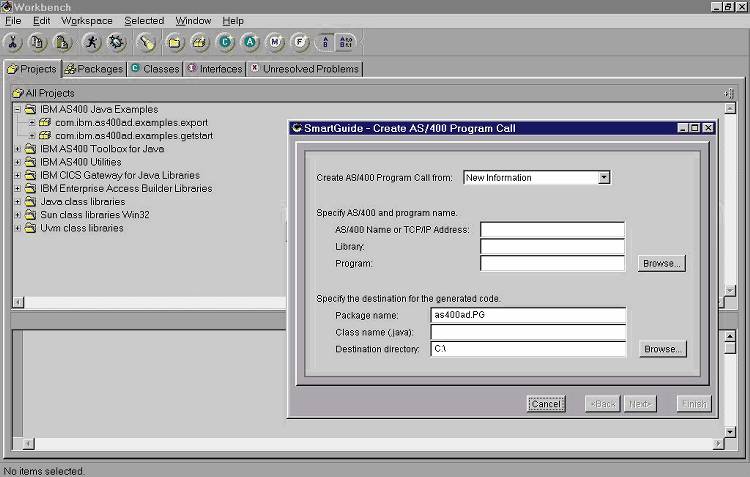Toggle the edition names 'A B 1.0' button
This screenshot has width=750, height=477.
coord(346,43)
